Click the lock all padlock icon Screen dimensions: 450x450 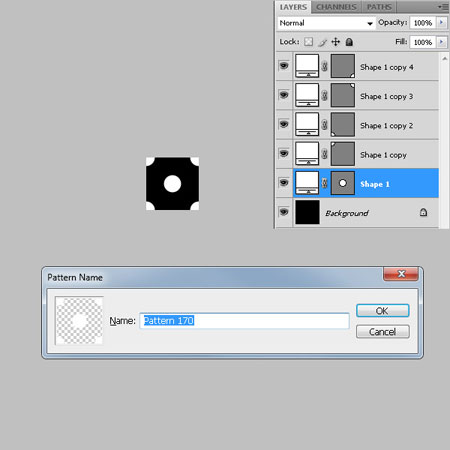[x=349, y=42]
